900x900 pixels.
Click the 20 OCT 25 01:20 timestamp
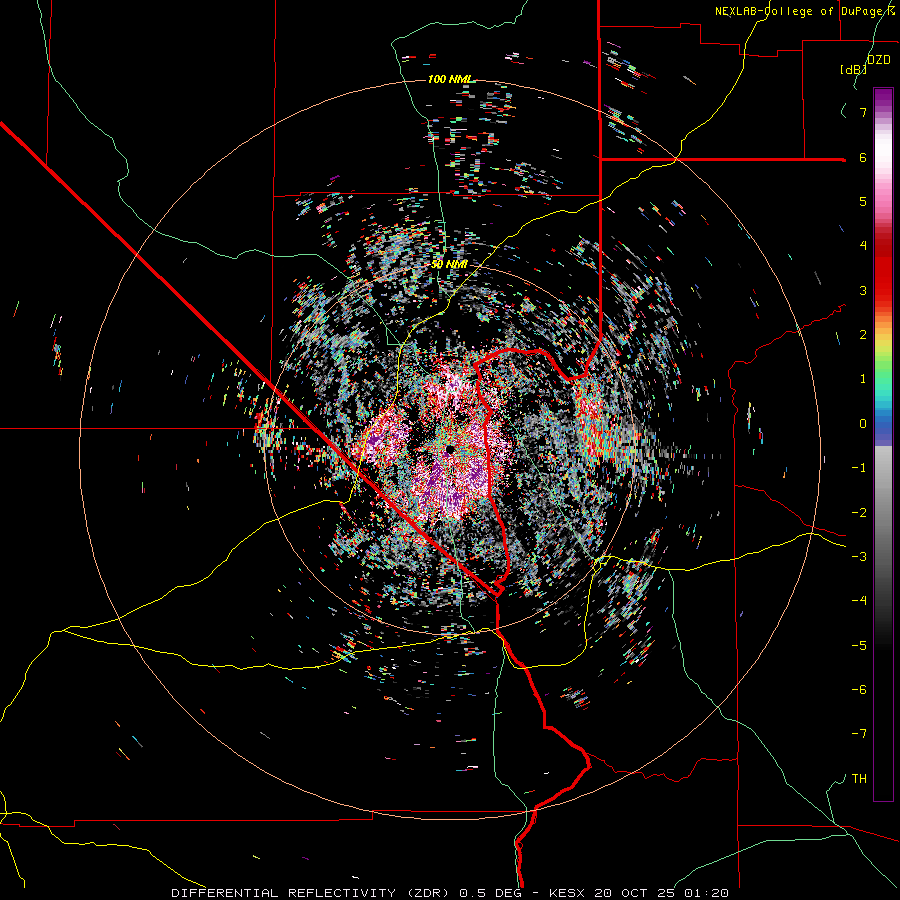click(x=662, y=893)
